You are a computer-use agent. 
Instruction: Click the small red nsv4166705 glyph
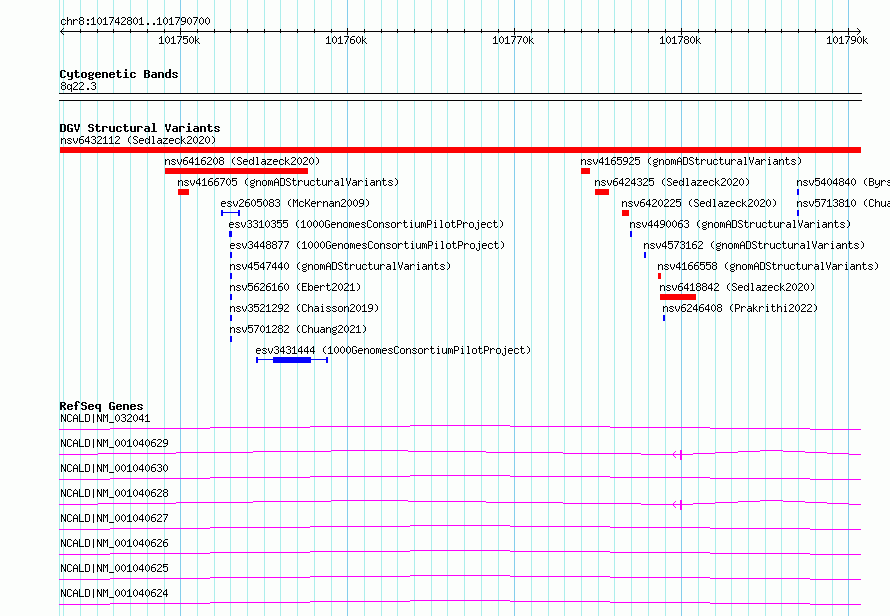point(183,192)
